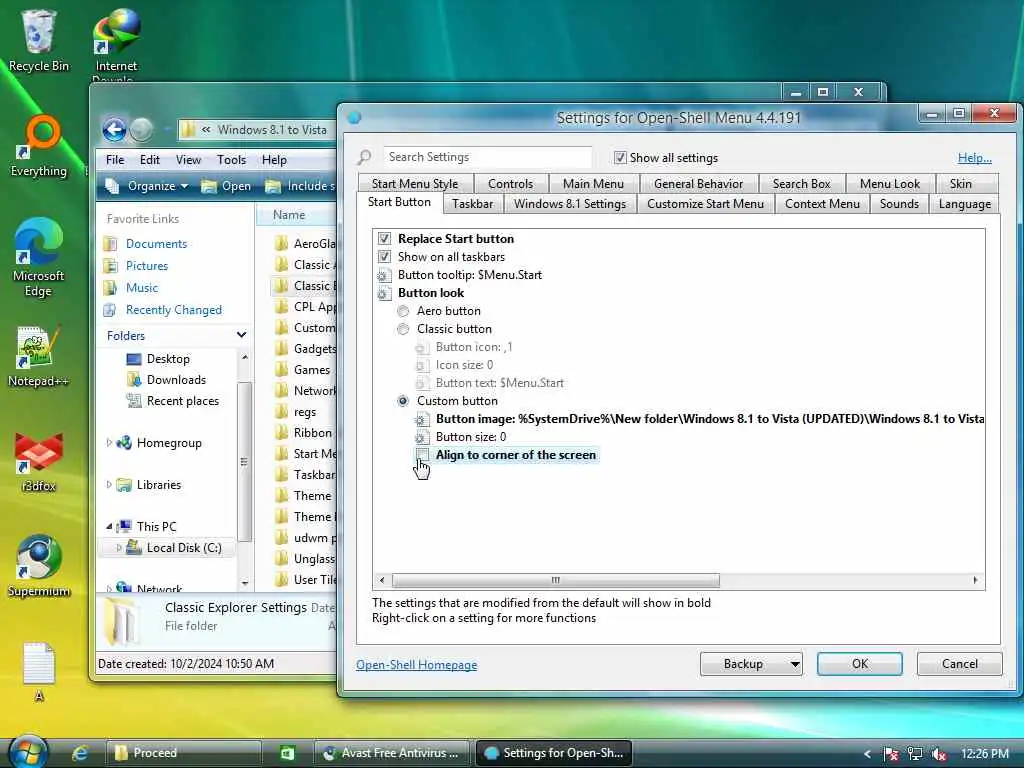Open the Documents favorite link
Viewport: 1024px width, 768px height.
156,244
